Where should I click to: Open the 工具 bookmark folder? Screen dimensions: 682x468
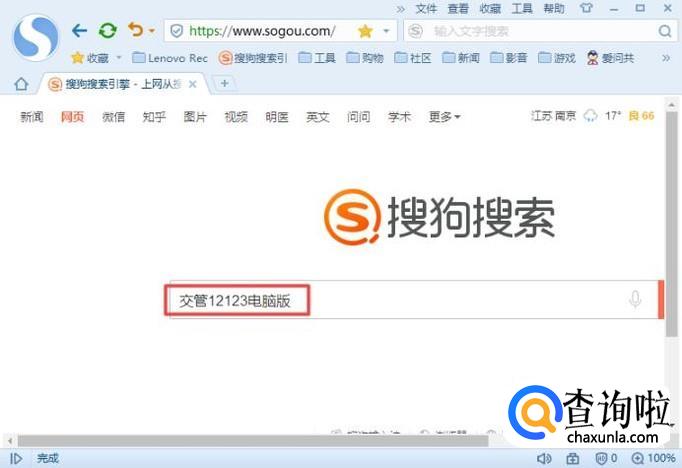pyautogui.click(x=317, y=58)
